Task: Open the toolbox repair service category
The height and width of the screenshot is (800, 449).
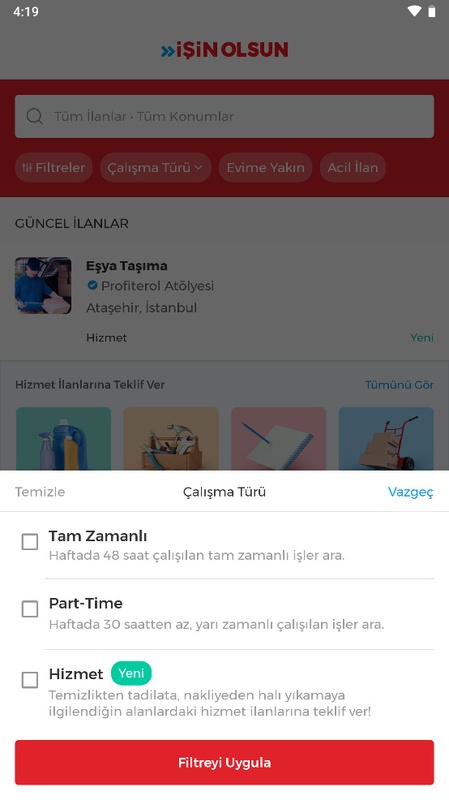Action: [x=171, y=438]
